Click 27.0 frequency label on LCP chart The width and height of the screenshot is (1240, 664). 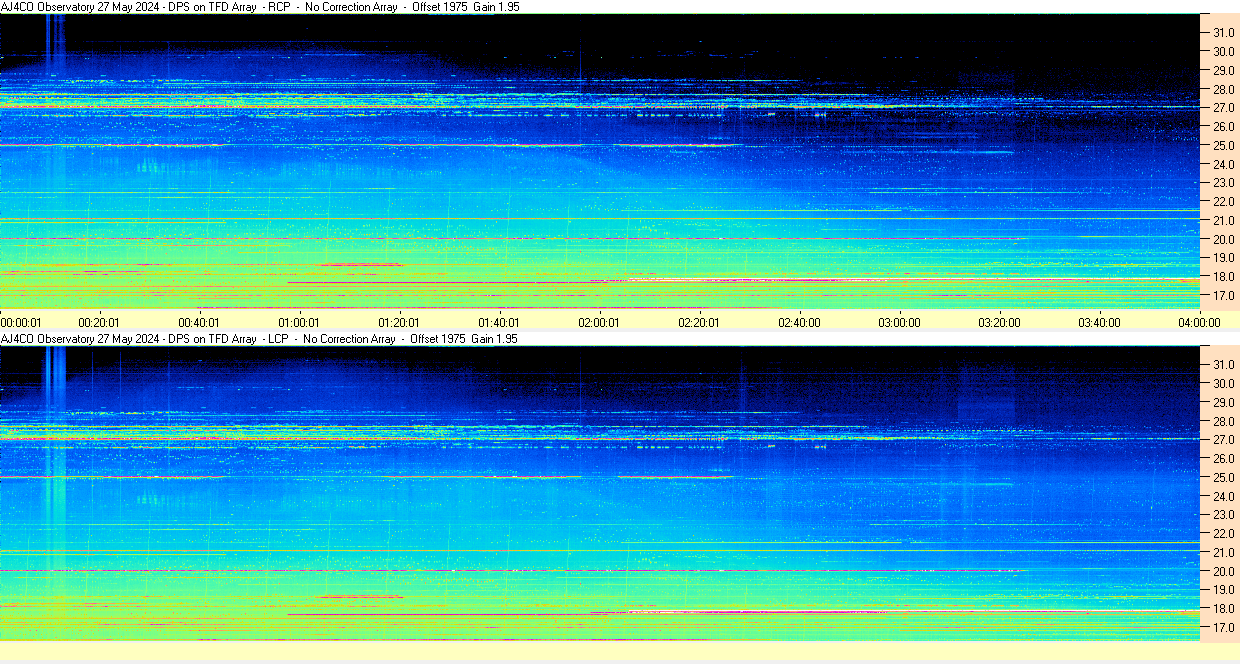[1223, 439]
